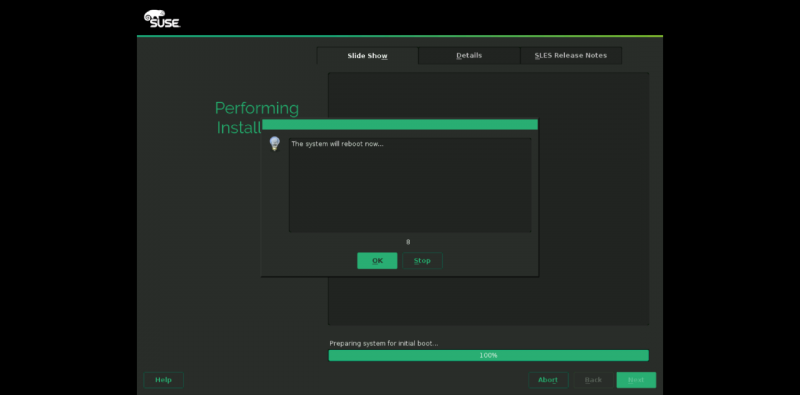Click the greyed-out Back button
The image size is (800, 395).
pos(593,380)
